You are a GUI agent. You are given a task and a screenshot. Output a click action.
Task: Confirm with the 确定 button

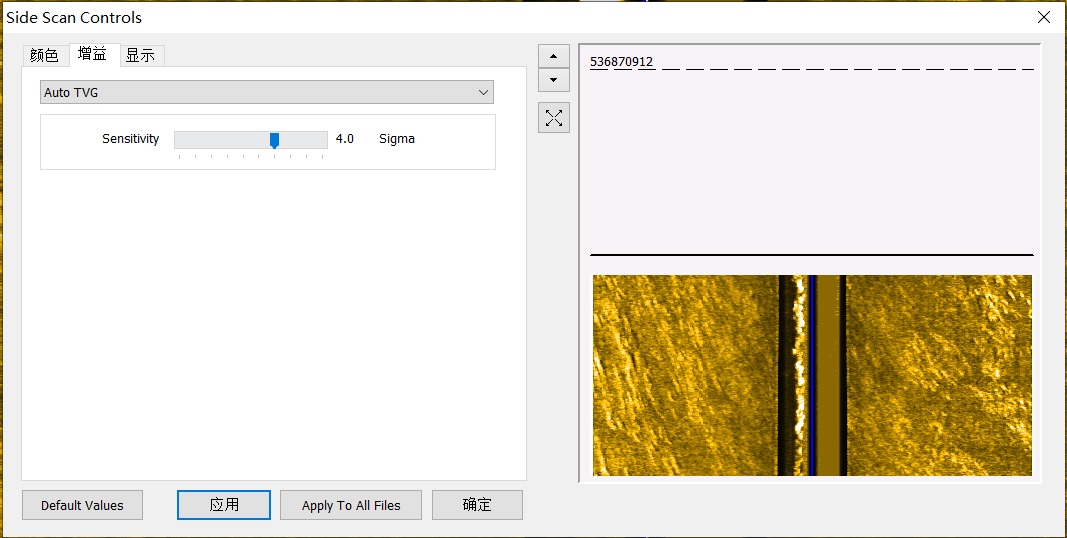477,505
